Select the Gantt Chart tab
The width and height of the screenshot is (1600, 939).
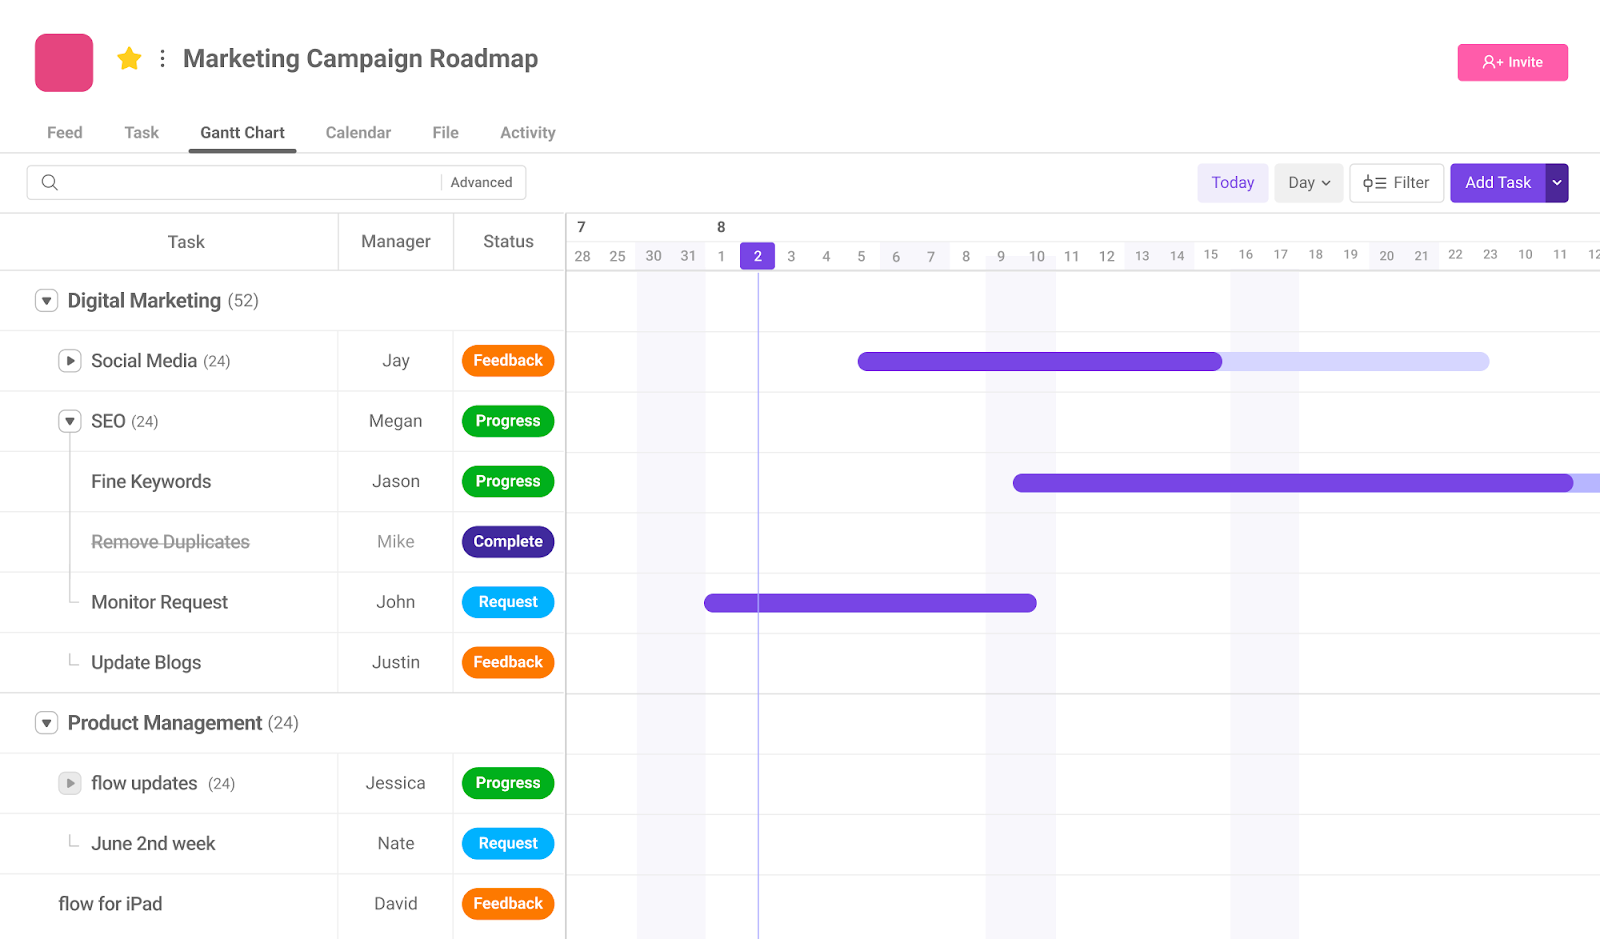[242, 133]
